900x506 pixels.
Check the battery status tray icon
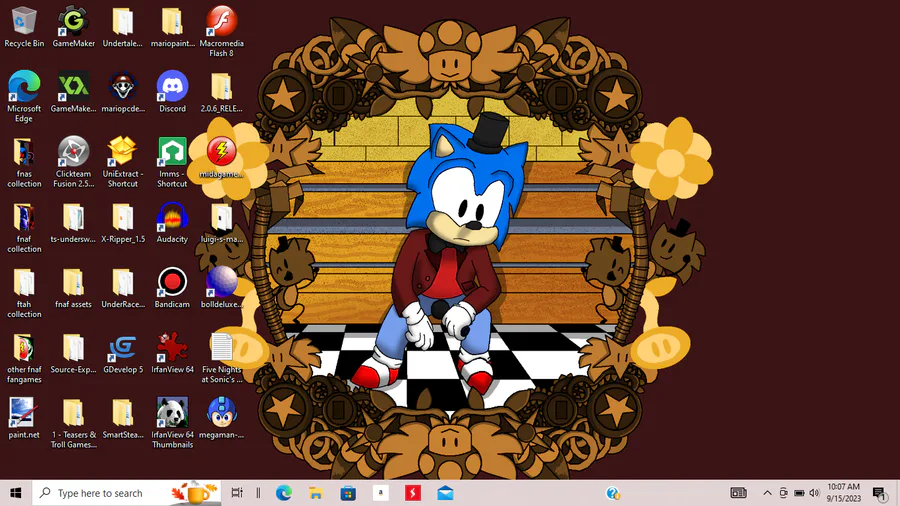[799, 493]
